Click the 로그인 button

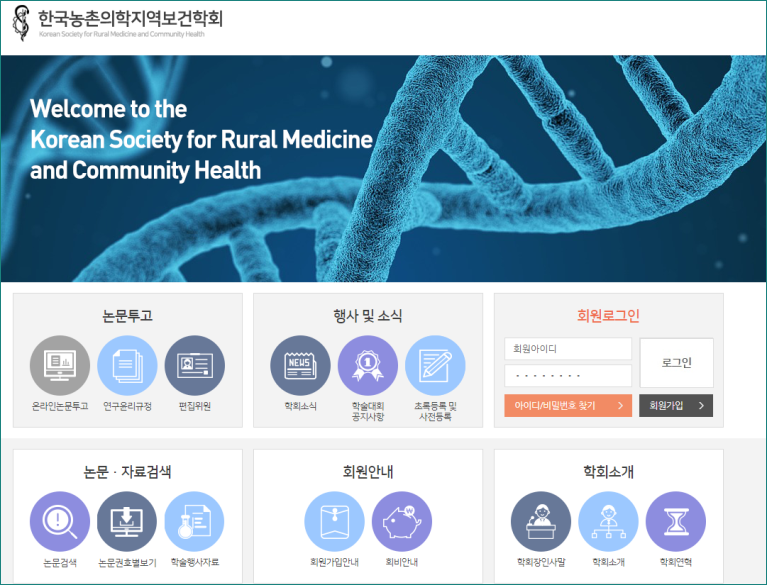(x=677, y=362)
